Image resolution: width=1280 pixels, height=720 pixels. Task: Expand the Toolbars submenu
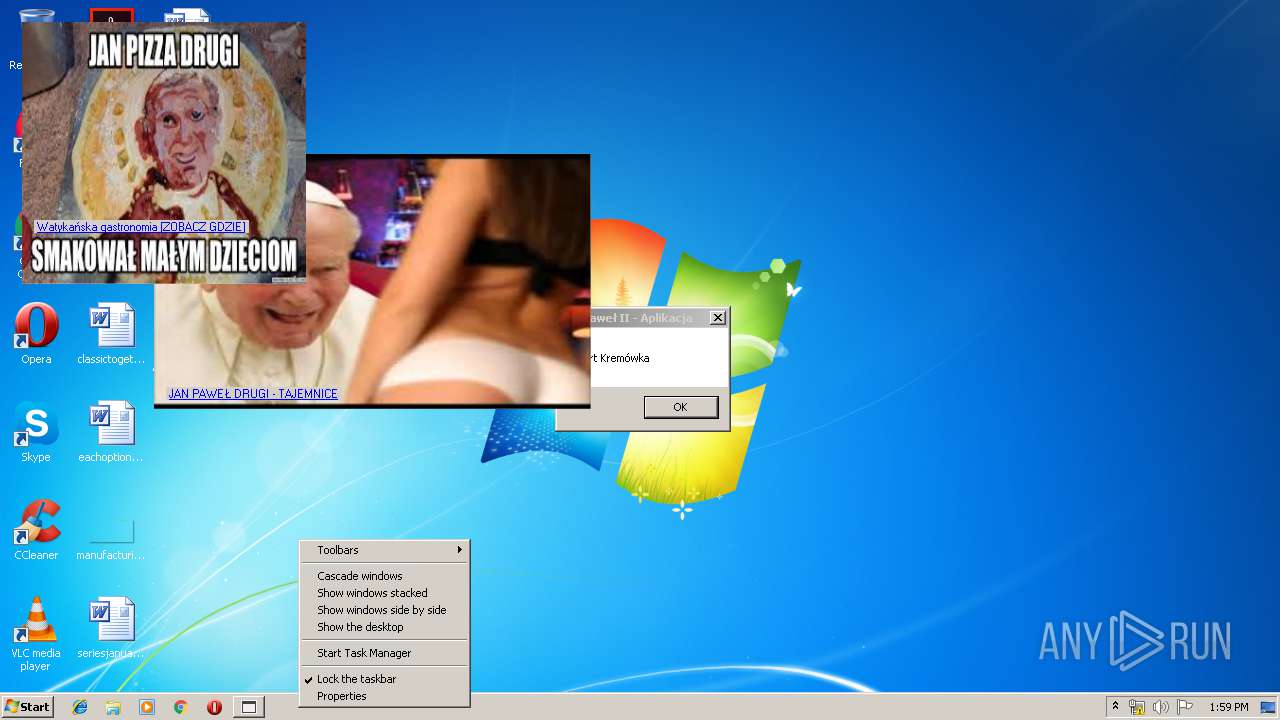pos(384,550)
